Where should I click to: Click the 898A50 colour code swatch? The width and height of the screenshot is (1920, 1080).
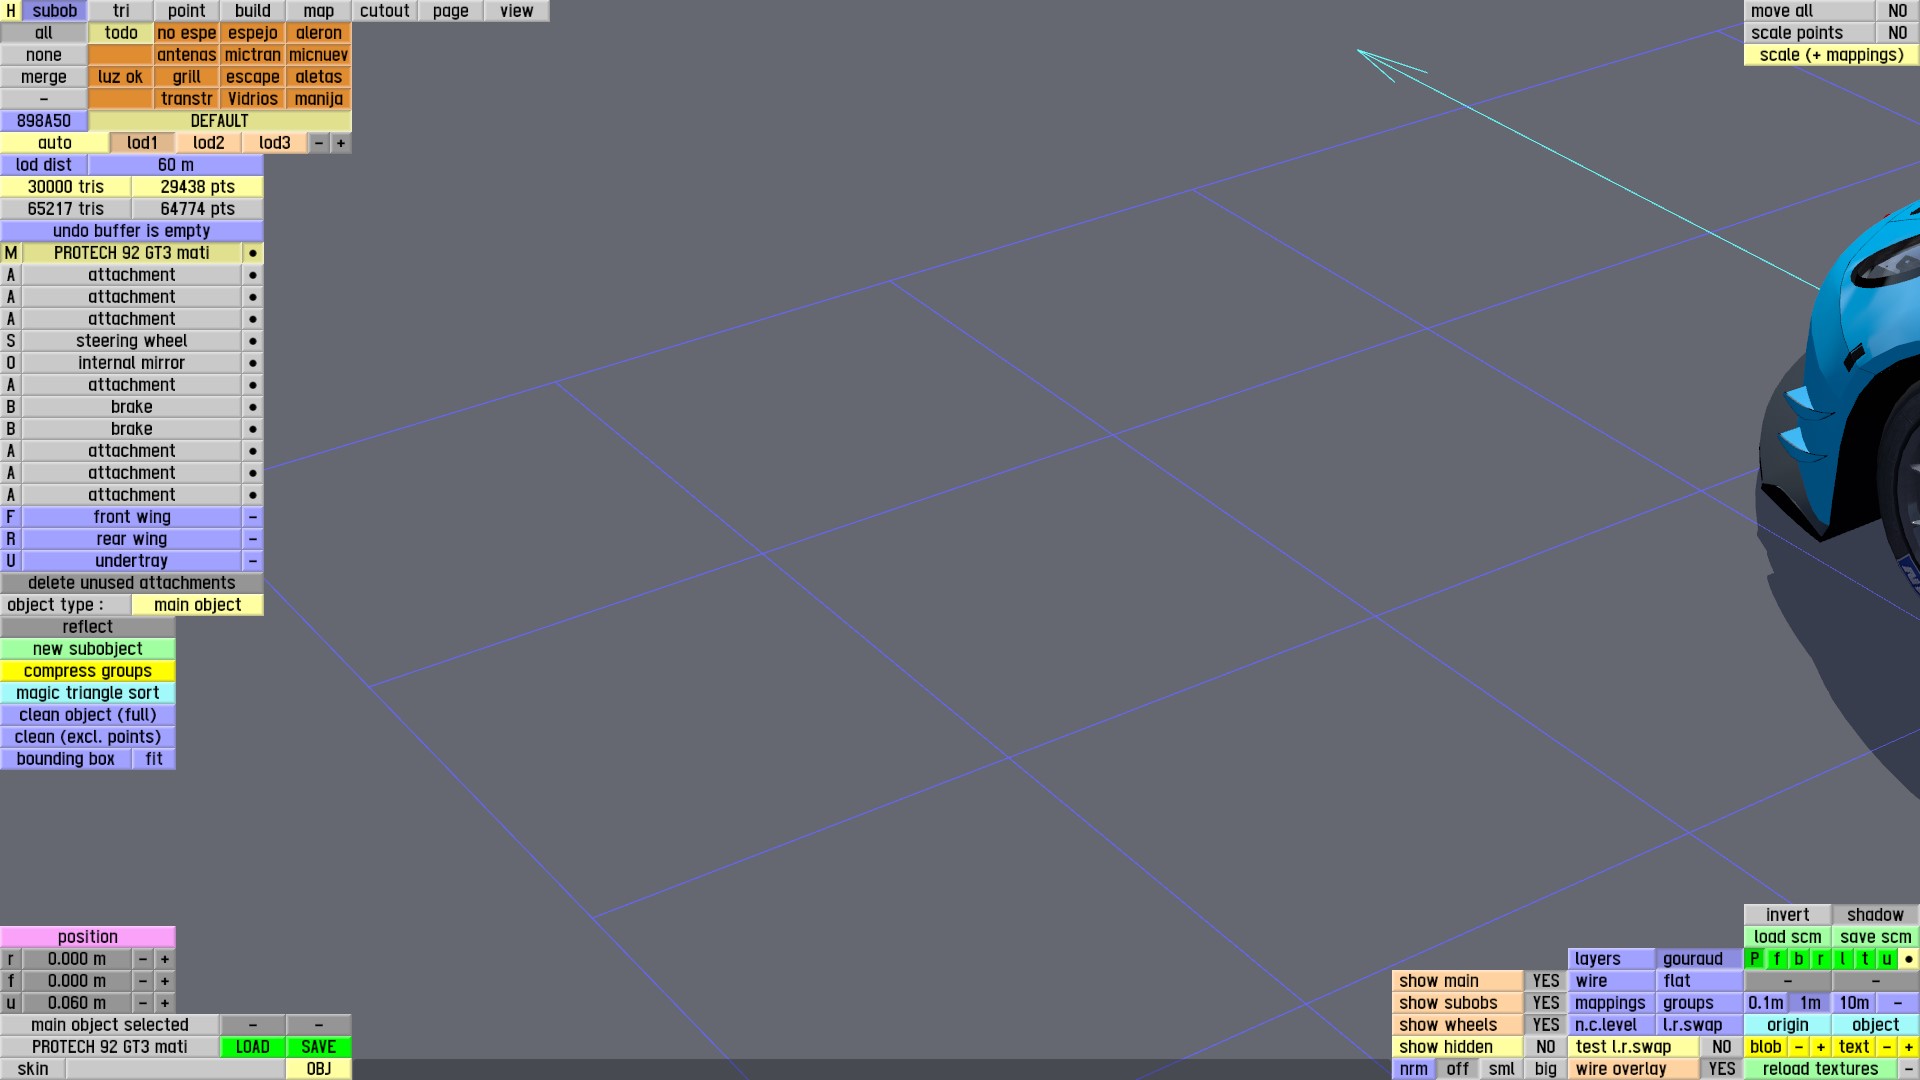click(44, 121)
